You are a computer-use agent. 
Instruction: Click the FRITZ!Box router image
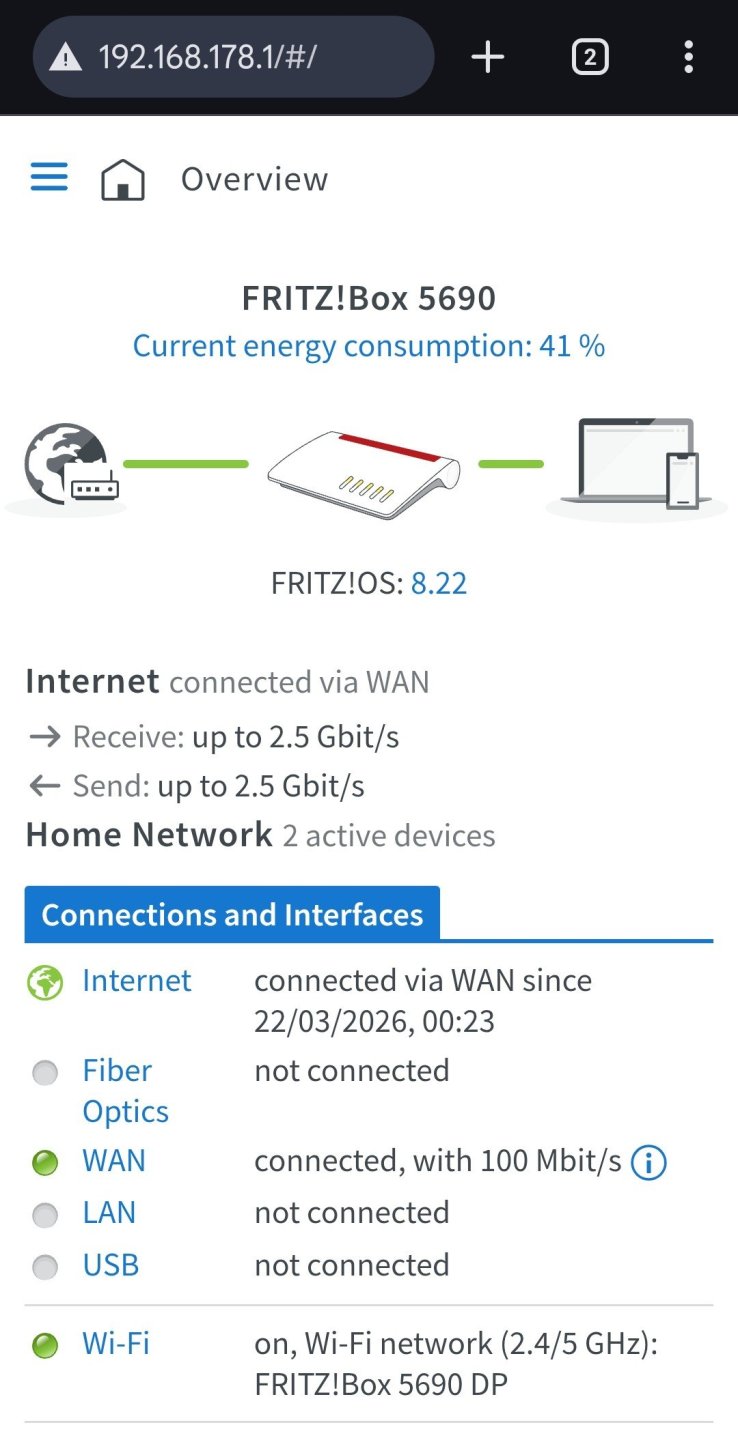click(x=364, y=472)
